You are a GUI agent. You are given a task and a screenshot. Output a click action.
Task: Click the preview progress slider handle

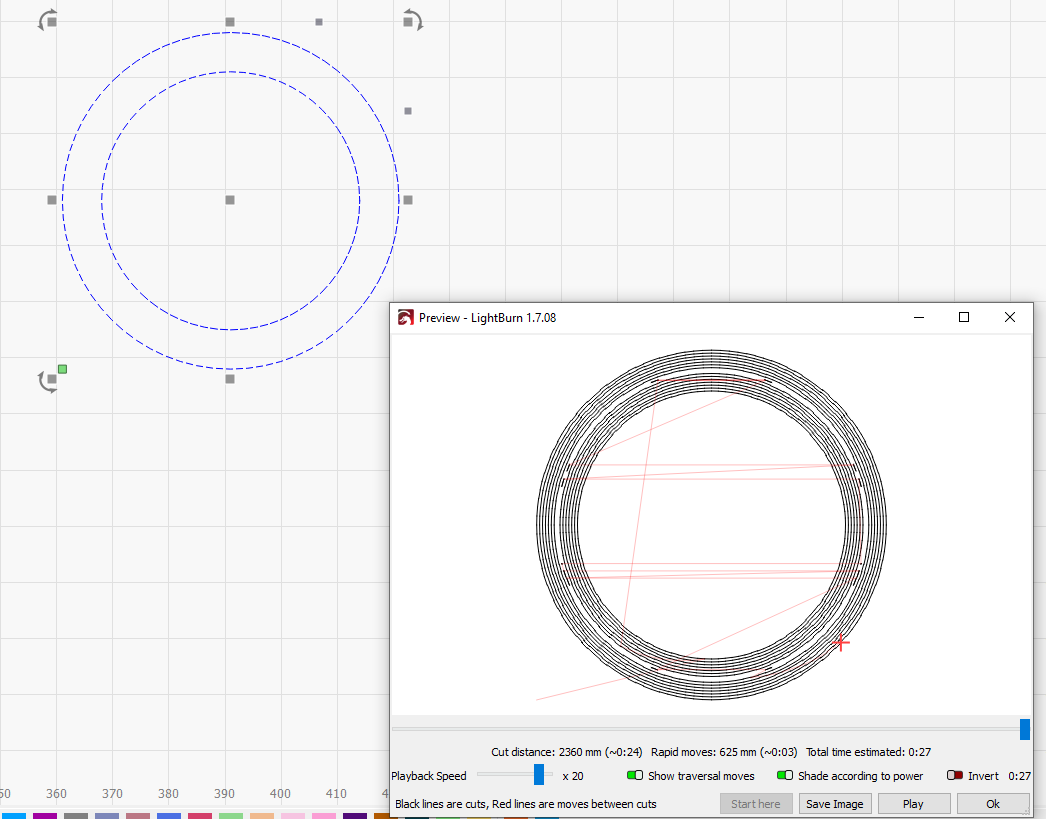point(1025,729)
